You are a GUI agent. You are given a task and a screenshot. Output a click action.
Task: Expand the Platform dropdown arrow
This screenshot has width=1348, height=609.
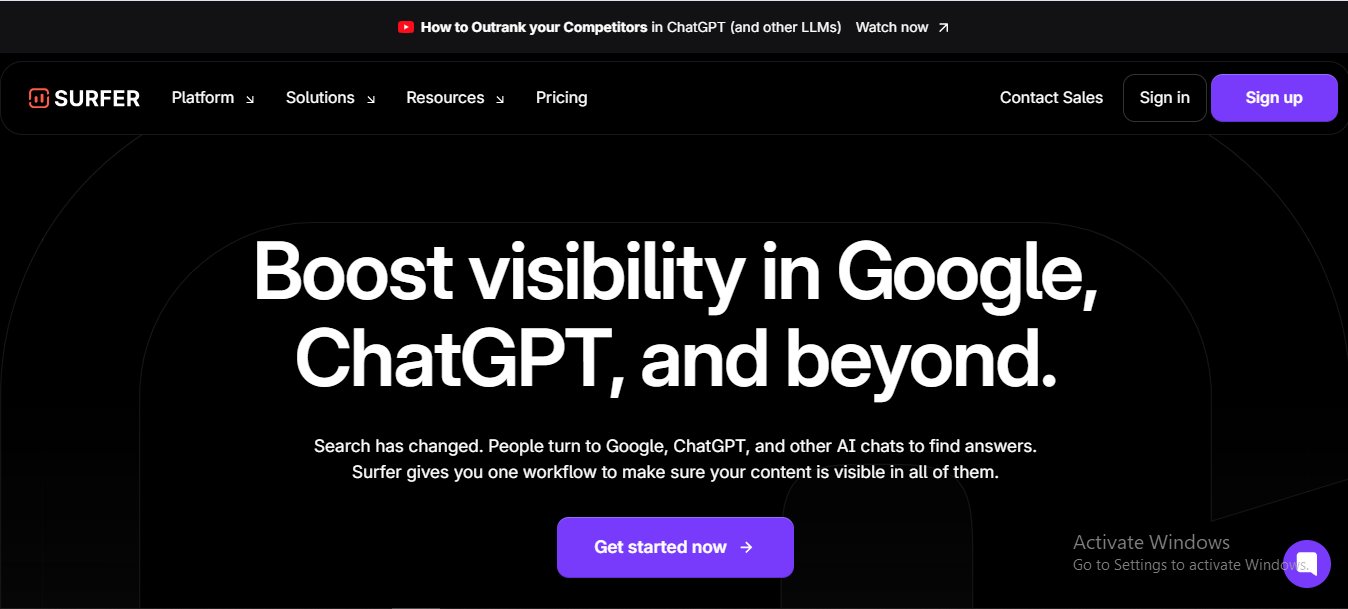(x=250, y=99)
